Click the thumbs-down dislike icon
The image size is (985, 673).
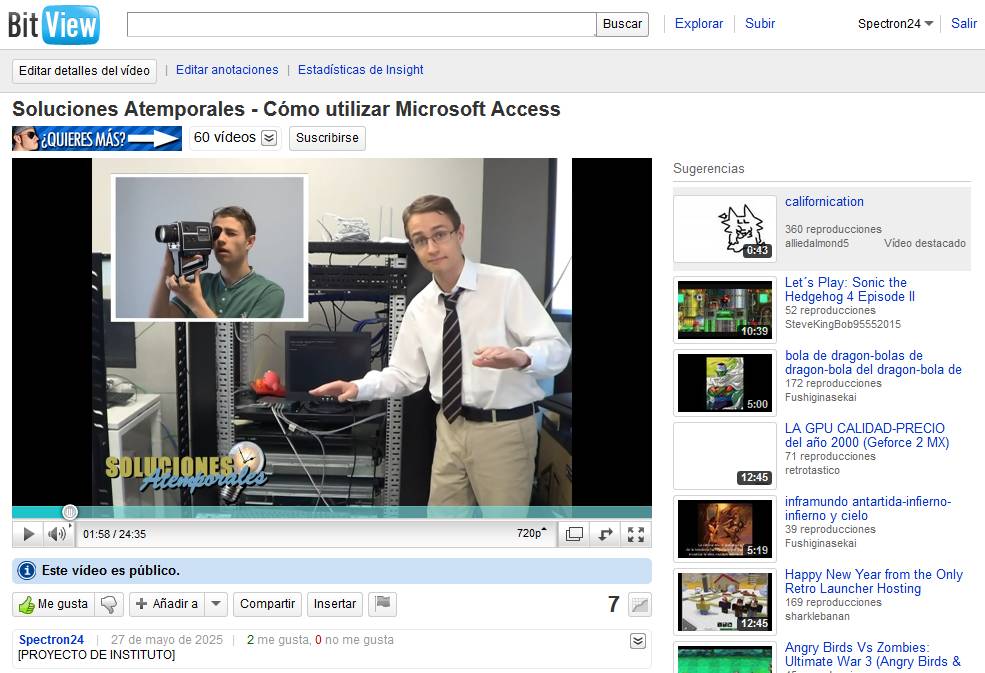coord(109,604)
